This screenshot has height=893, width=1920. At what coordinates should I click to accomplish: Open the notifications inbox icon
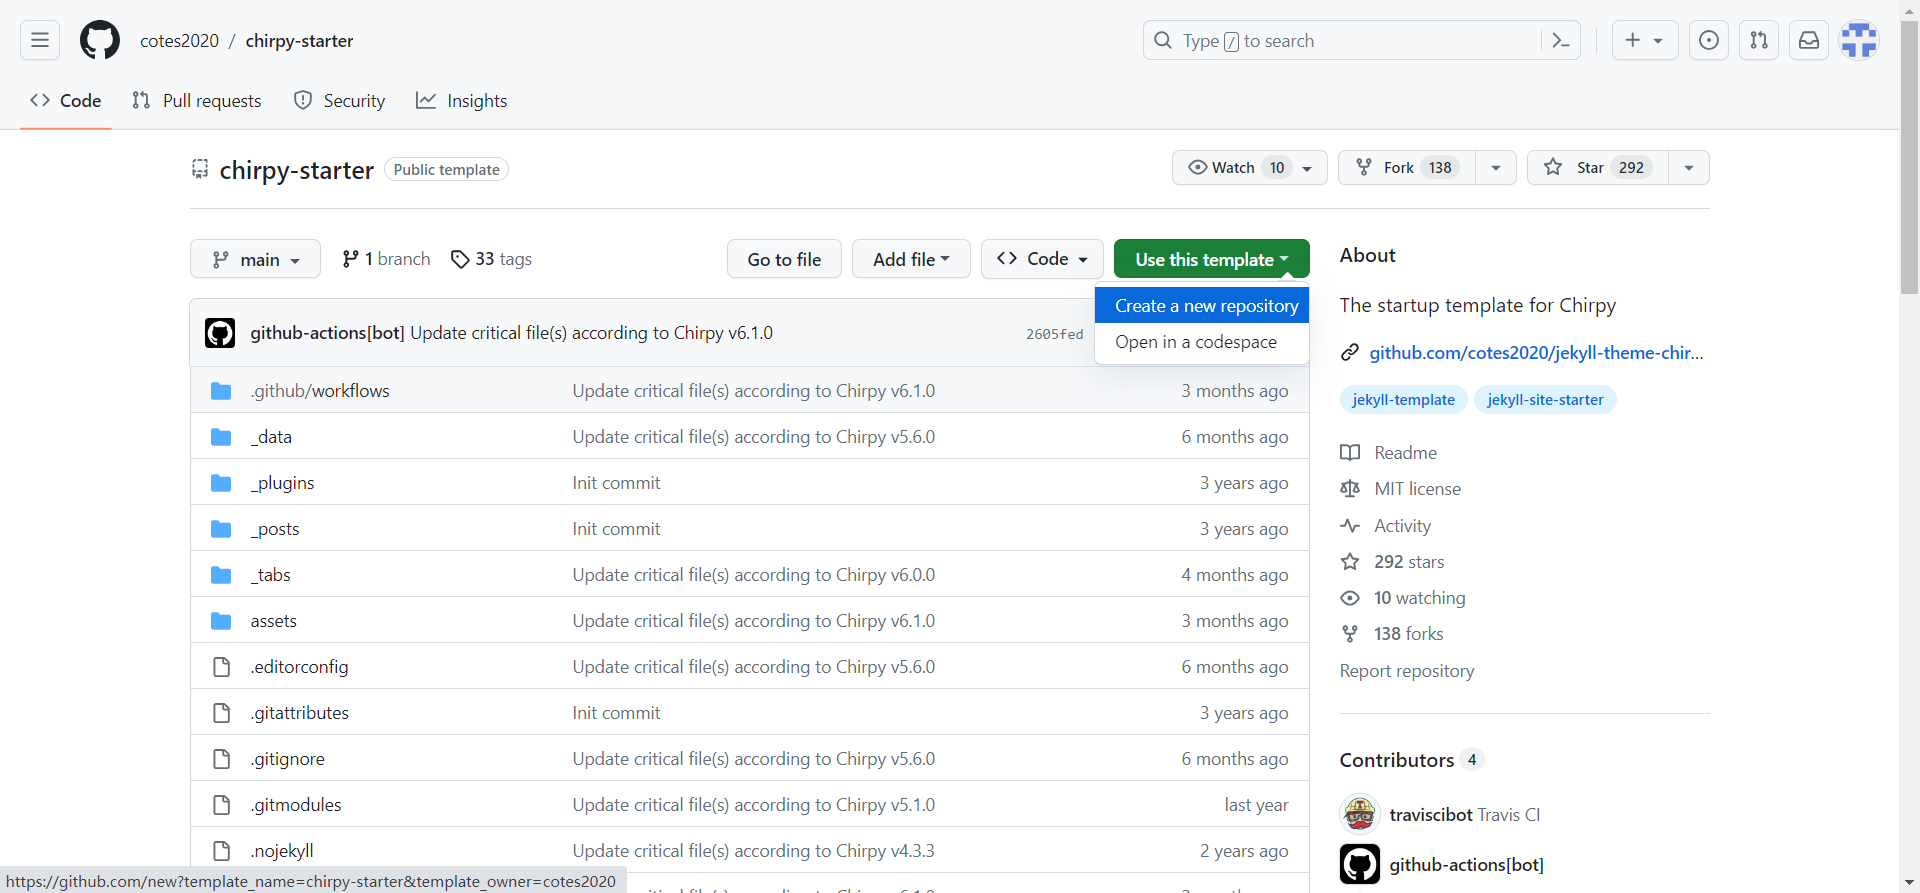1809,40
